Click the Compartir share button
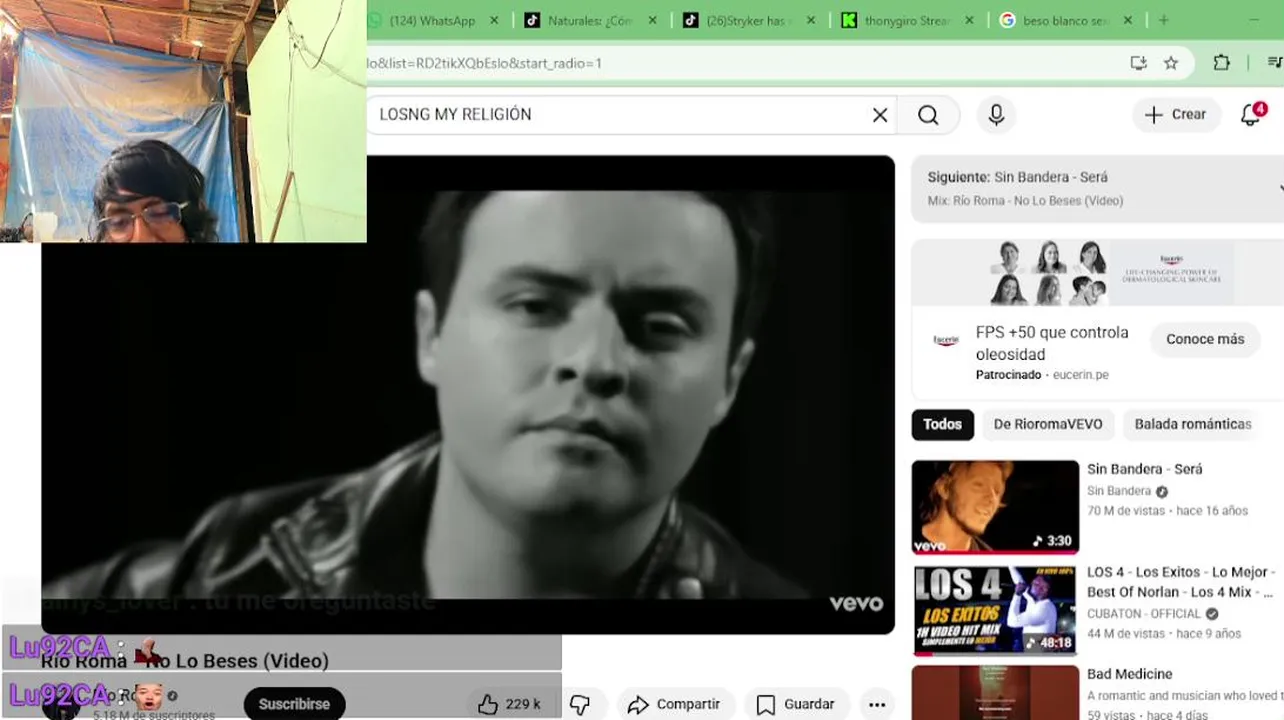The image size is (1284, 720). click(x=675, y=704)
